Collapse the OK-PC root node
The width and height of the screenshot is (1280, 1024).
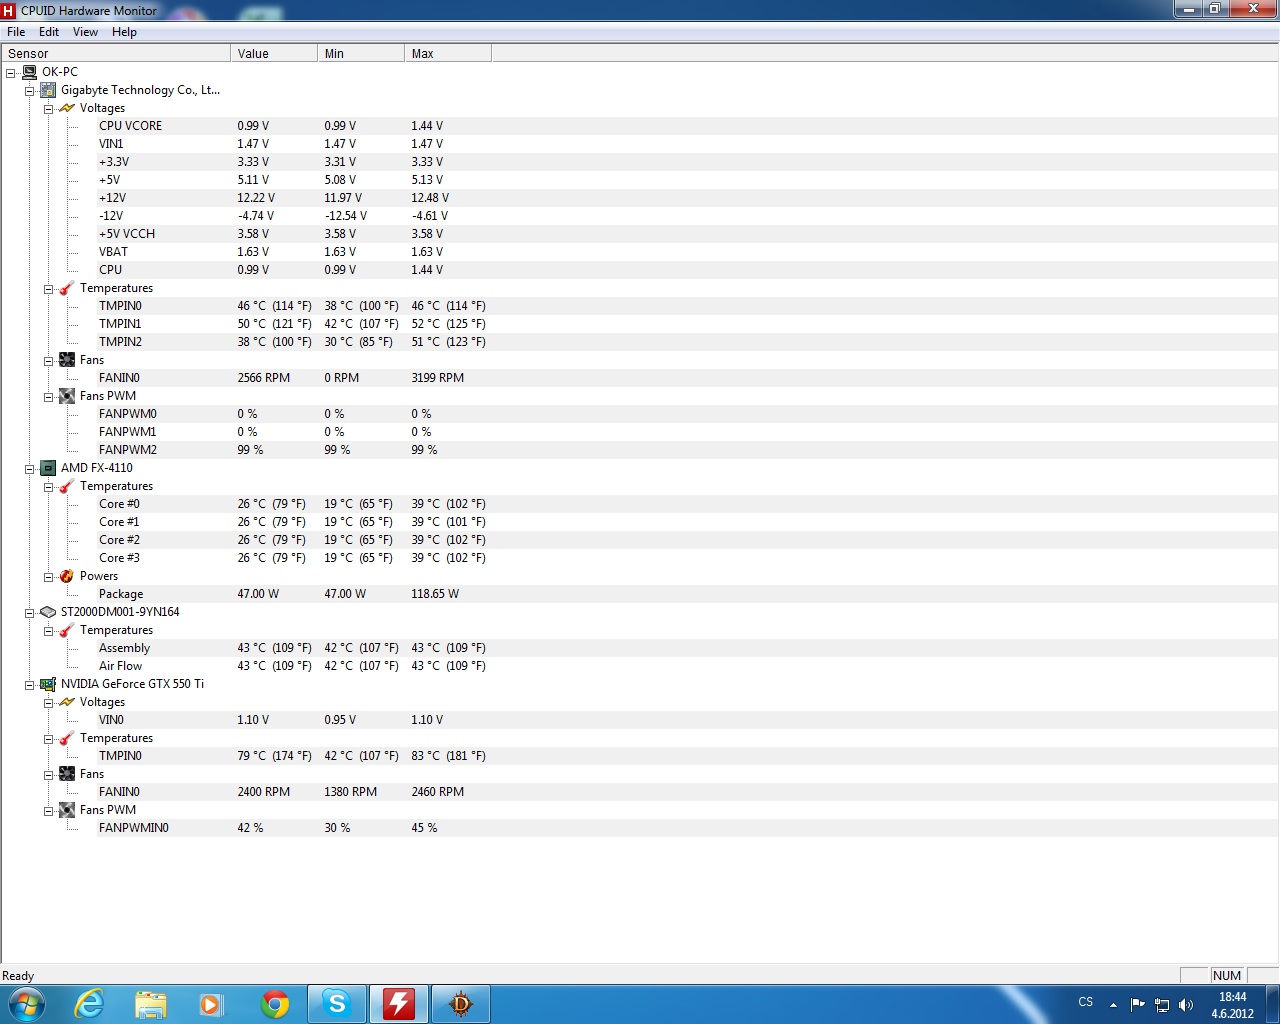pos(11,73)
